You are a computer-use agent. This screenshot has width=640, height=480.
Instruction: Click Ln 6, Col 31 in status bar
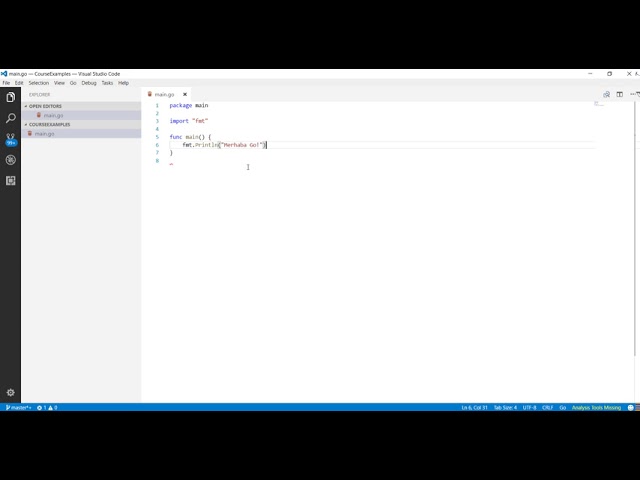pos(474,407)
